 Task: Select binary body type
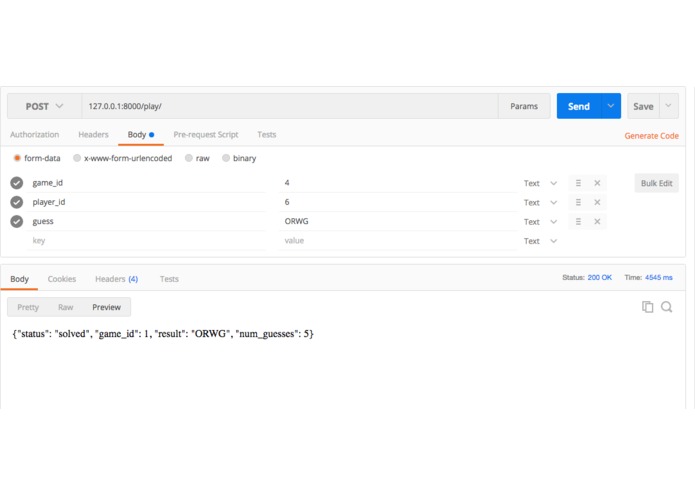coord(226,158)
